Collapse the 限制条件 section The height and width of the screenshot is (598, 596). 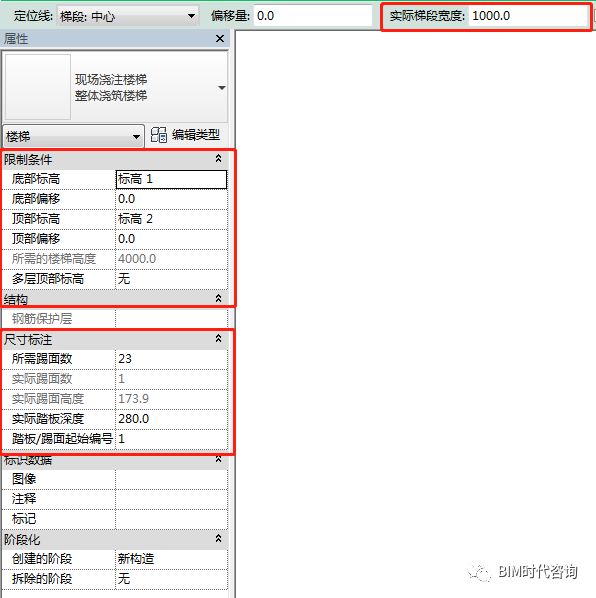pos(218,159)
